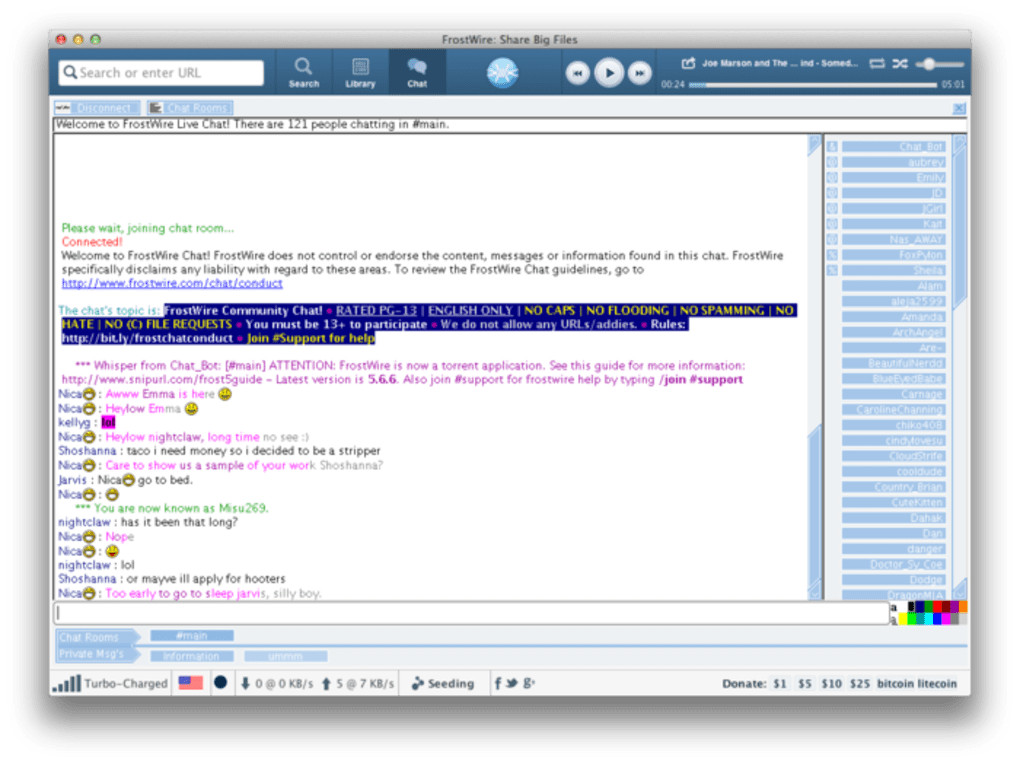1020x764 pixels.
Task: Open the Search tab in the toolbar
Action: (303, 72)
